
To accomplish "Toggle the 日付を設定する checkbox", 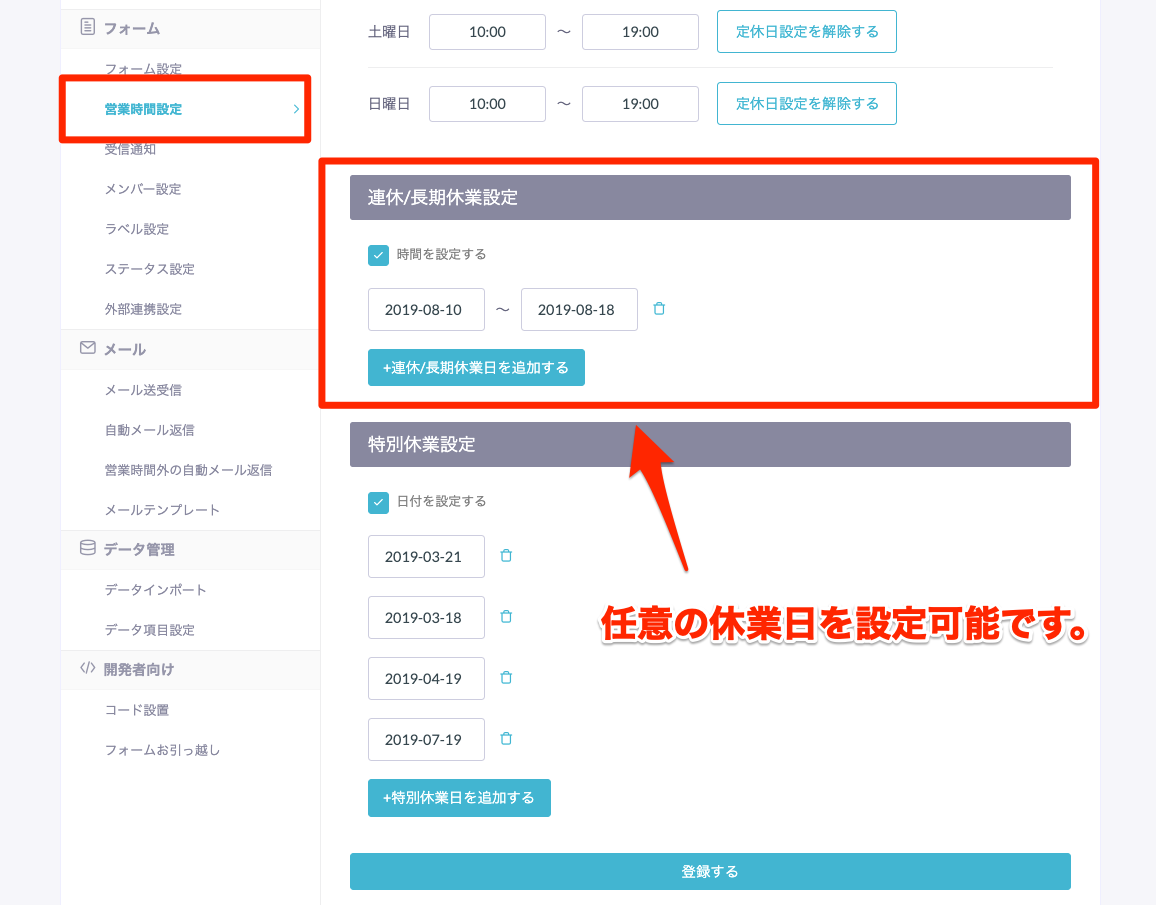I will point(378,502).
